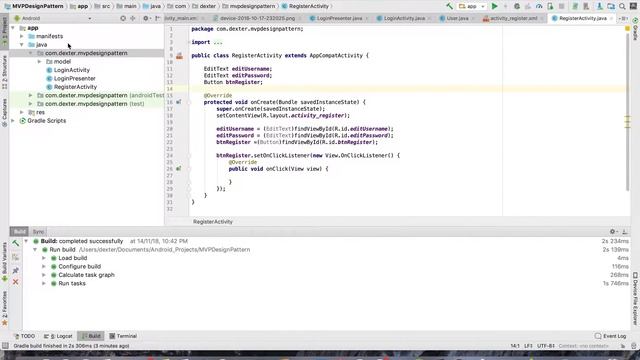Open the Logcat tool window
The height and width of the screenshot is (360, 640).
pyautogui.click(x=58, y=336)
